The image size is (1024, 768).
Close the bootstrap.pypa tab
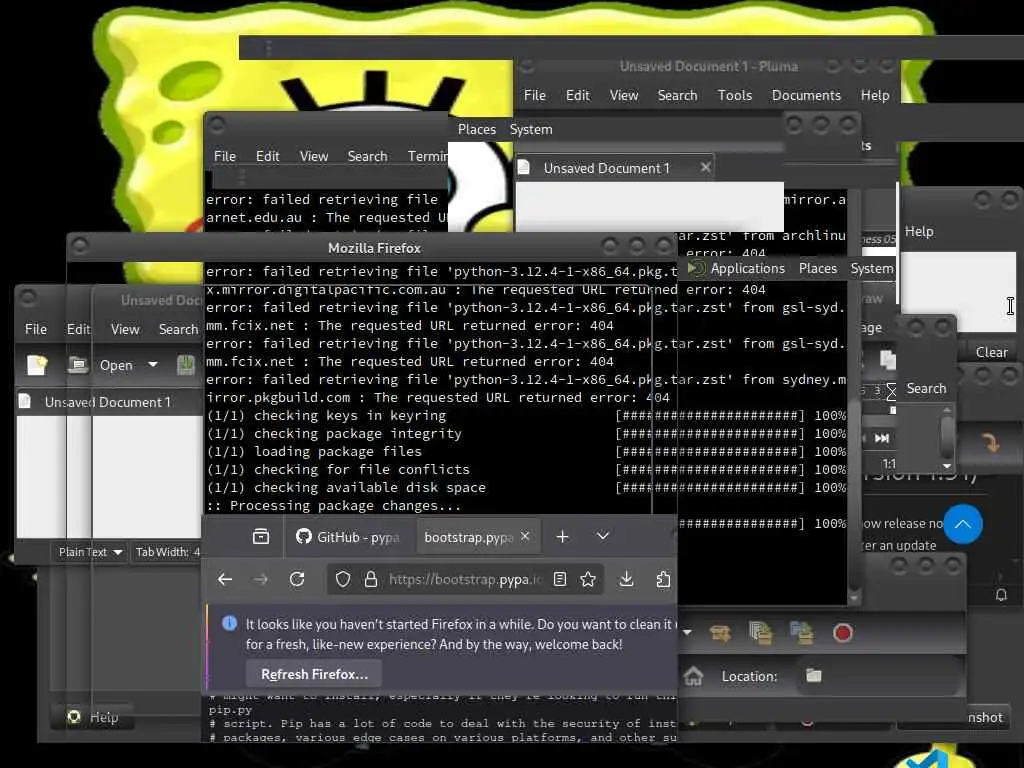coord(525,536)
